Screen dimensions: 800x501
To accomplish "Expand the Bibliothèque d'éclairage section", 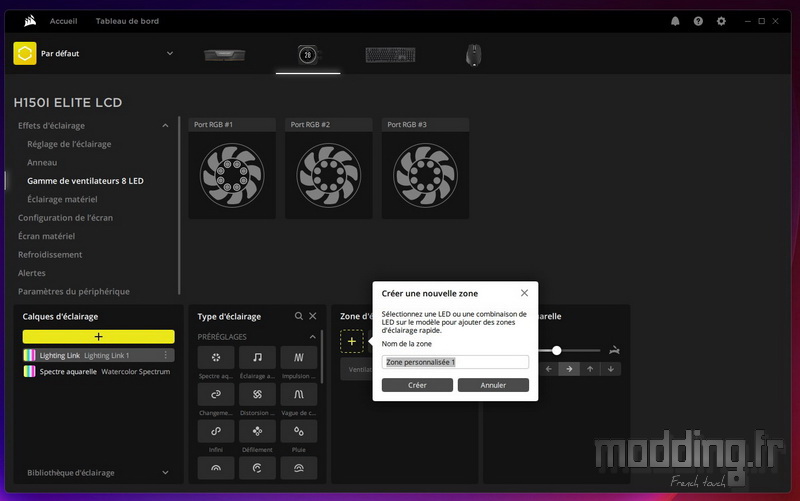I will coord(165,472).
